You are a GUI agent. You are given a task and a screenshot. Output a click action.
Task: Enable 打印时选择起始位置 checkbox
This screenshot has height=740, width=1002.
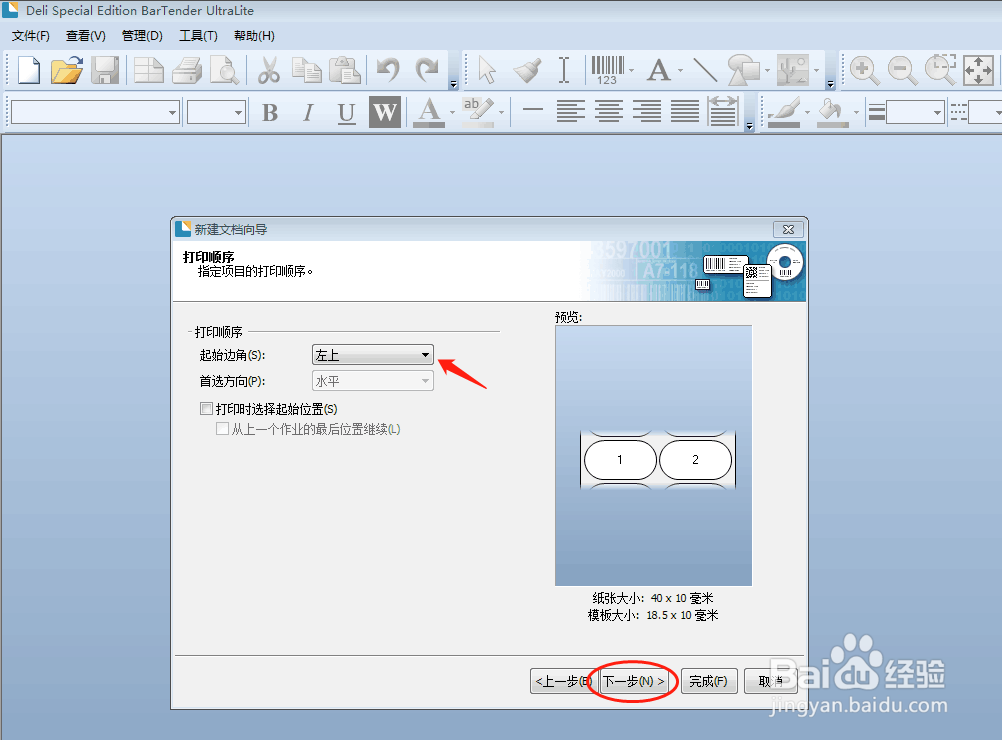(x=206, y=408)
